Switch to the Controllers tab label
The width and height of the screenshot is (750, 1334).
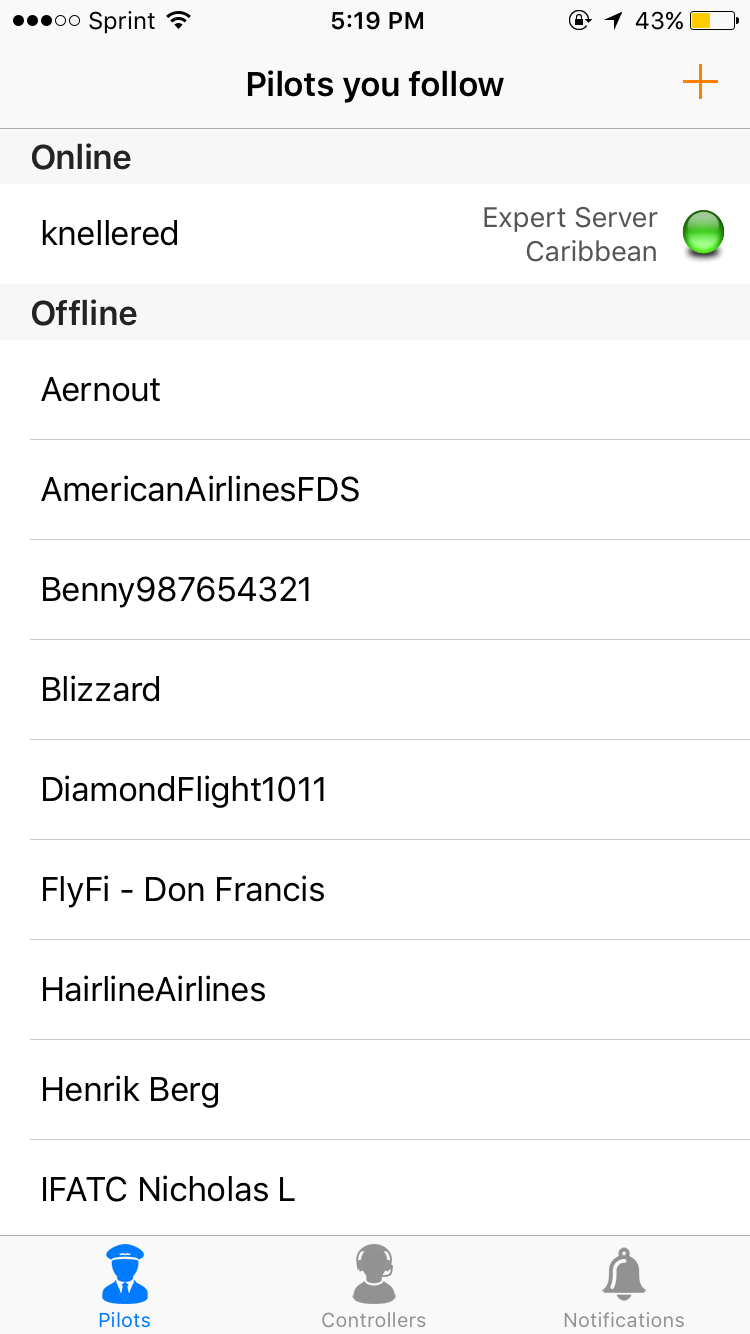point(374,1320)
